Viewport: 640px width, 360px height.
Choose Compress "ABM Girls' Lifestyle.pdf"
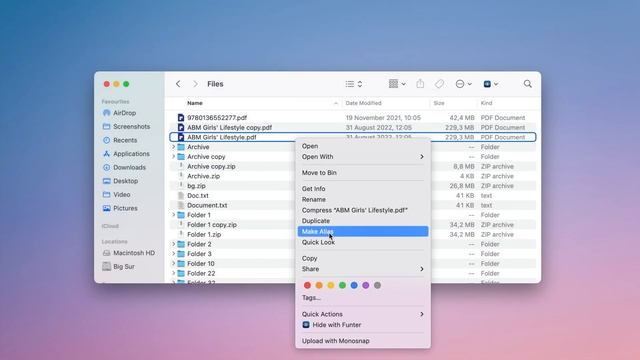pyautogui.click(x=363, y=210)
